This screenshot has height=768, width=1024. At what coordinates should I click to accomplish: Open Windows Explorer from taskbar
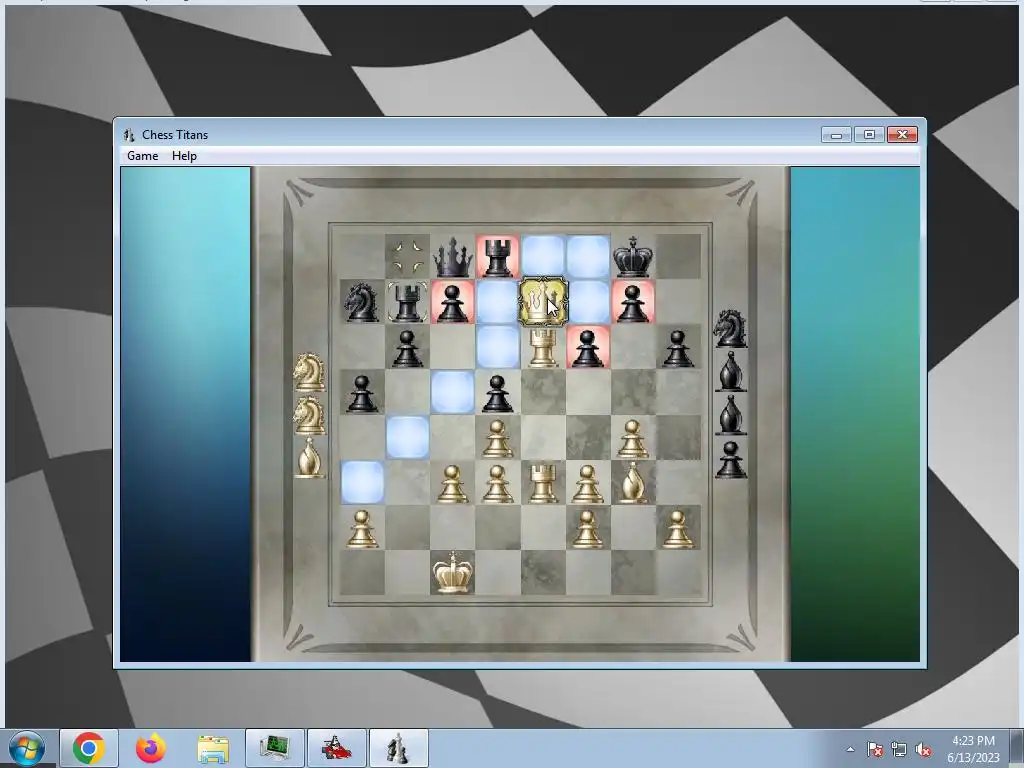(213, 748)
